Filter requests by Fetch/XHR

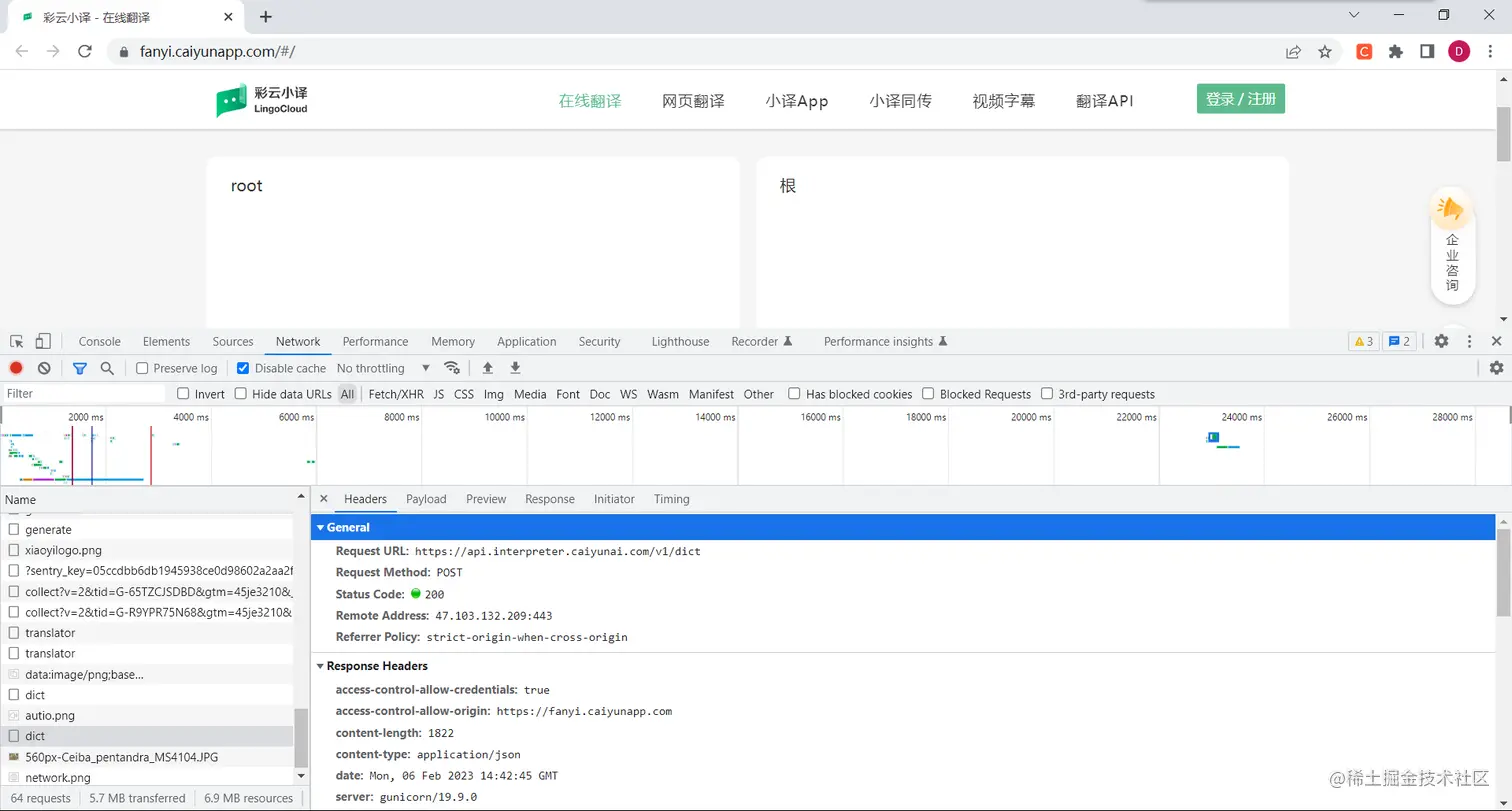point(396,394)
